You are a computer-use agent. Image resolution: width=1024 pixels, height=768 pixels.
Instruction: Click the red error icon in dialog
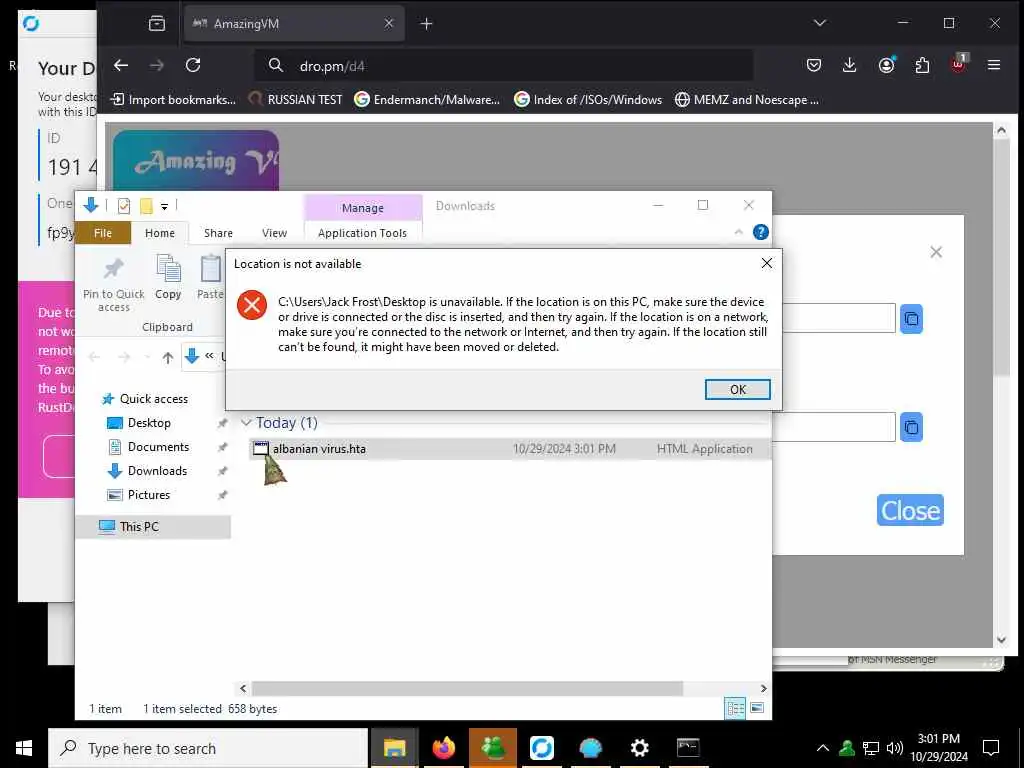(x=251, y=305)
